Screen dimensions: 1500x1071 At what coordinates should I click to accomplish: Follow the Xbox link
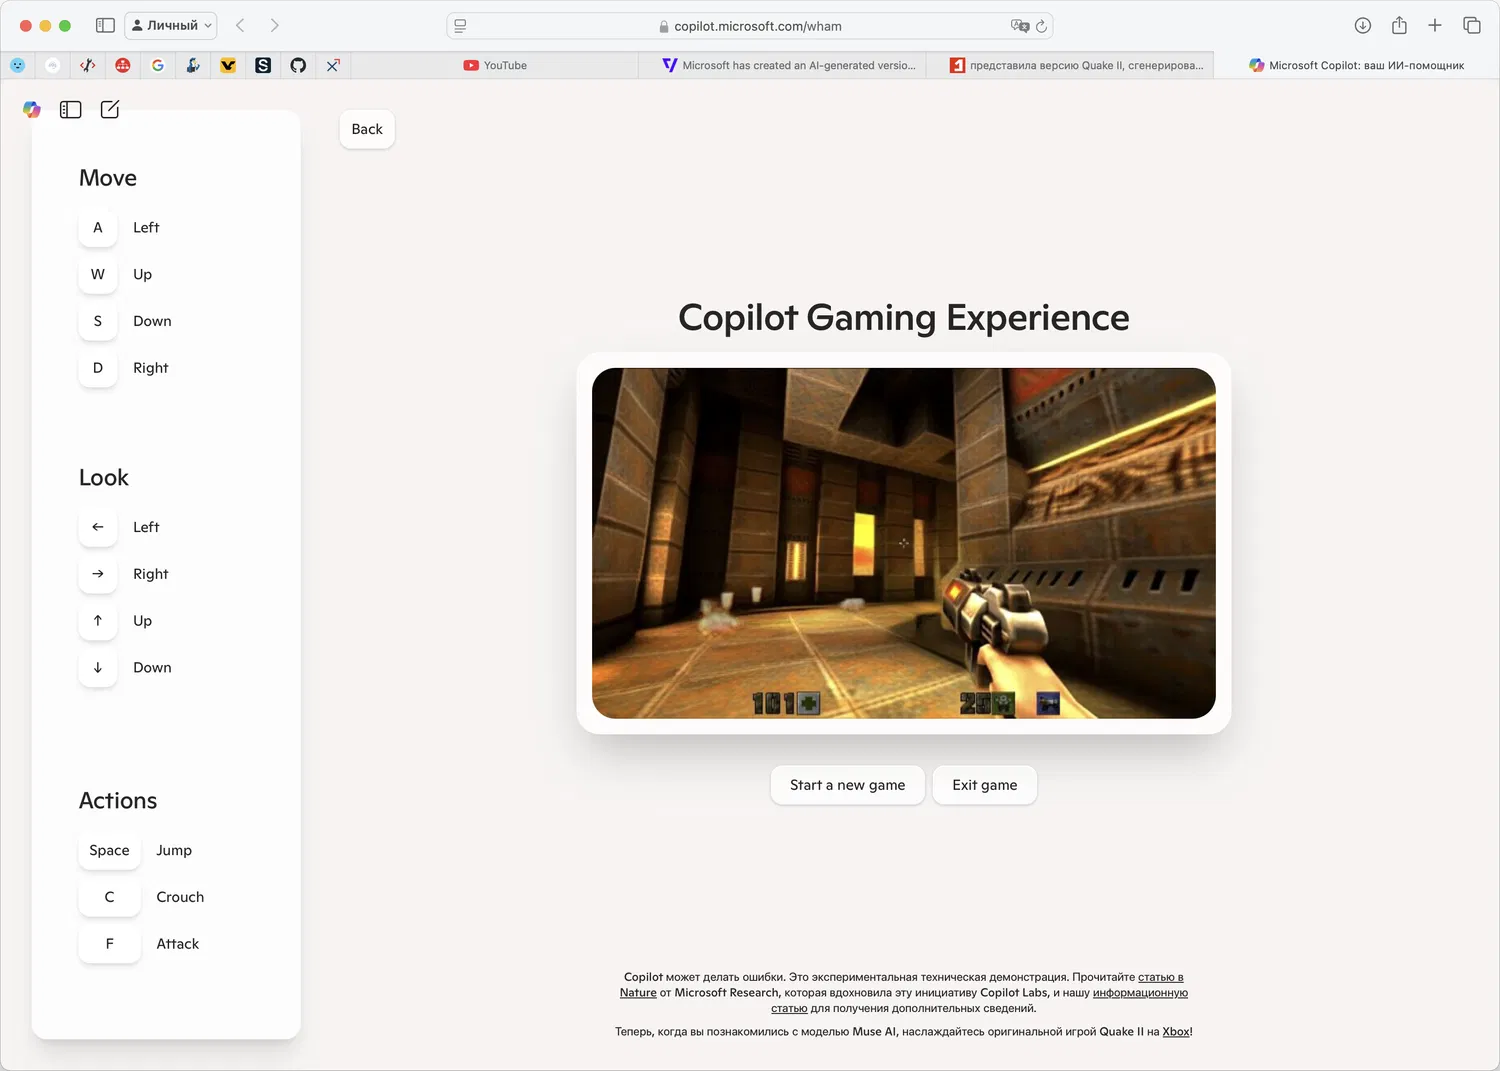tap(1176, 1032)
